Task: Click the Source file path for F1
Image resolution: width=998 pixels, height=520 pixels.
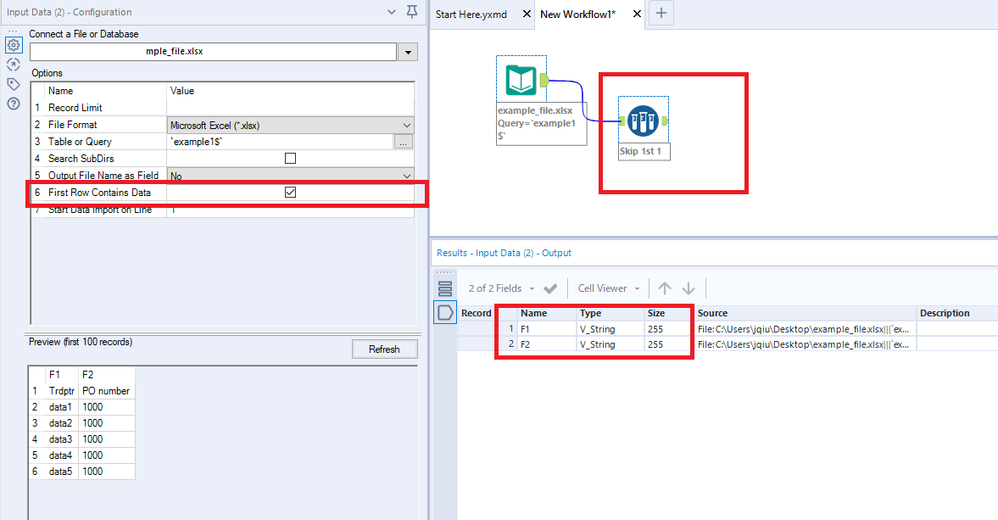Action: [x=806, y=329]
